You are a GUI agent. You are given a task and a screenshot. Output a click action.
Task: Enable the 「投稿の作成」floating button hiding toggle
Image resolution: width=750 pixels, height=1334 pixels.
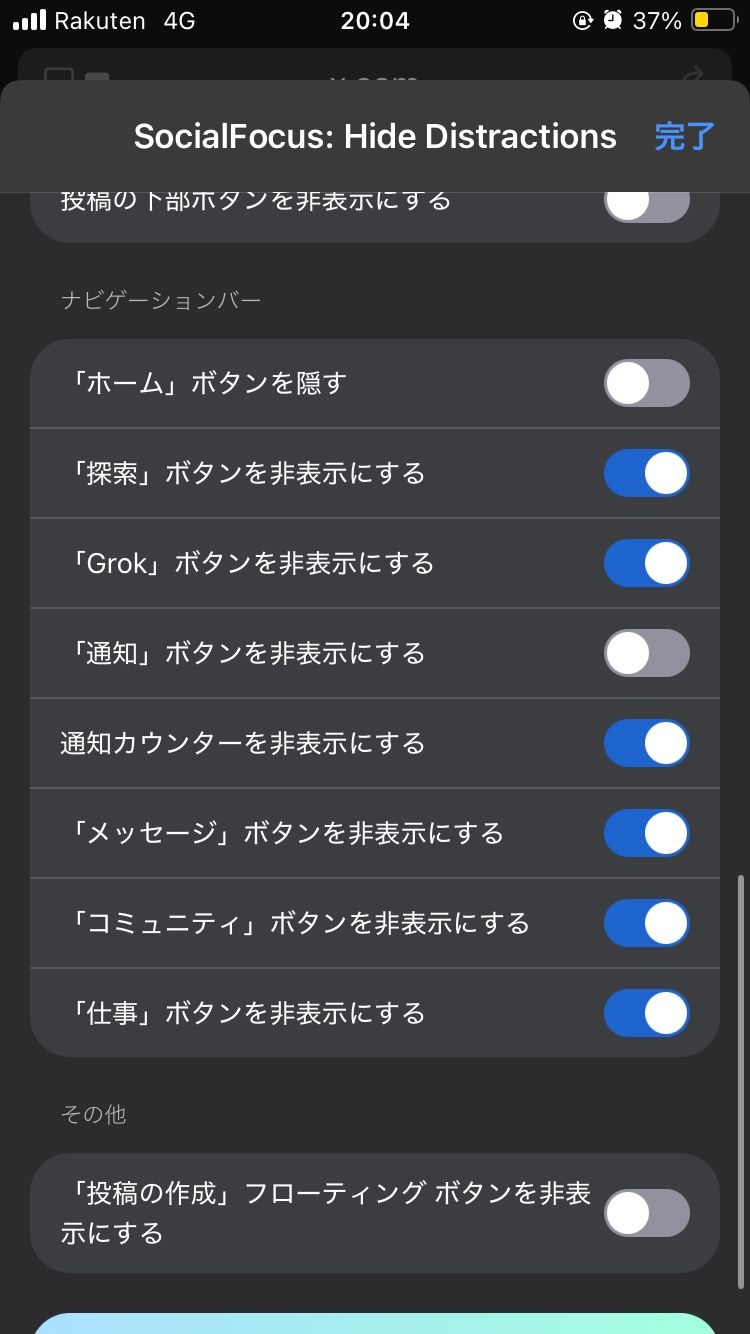(x=646, y=1213)
